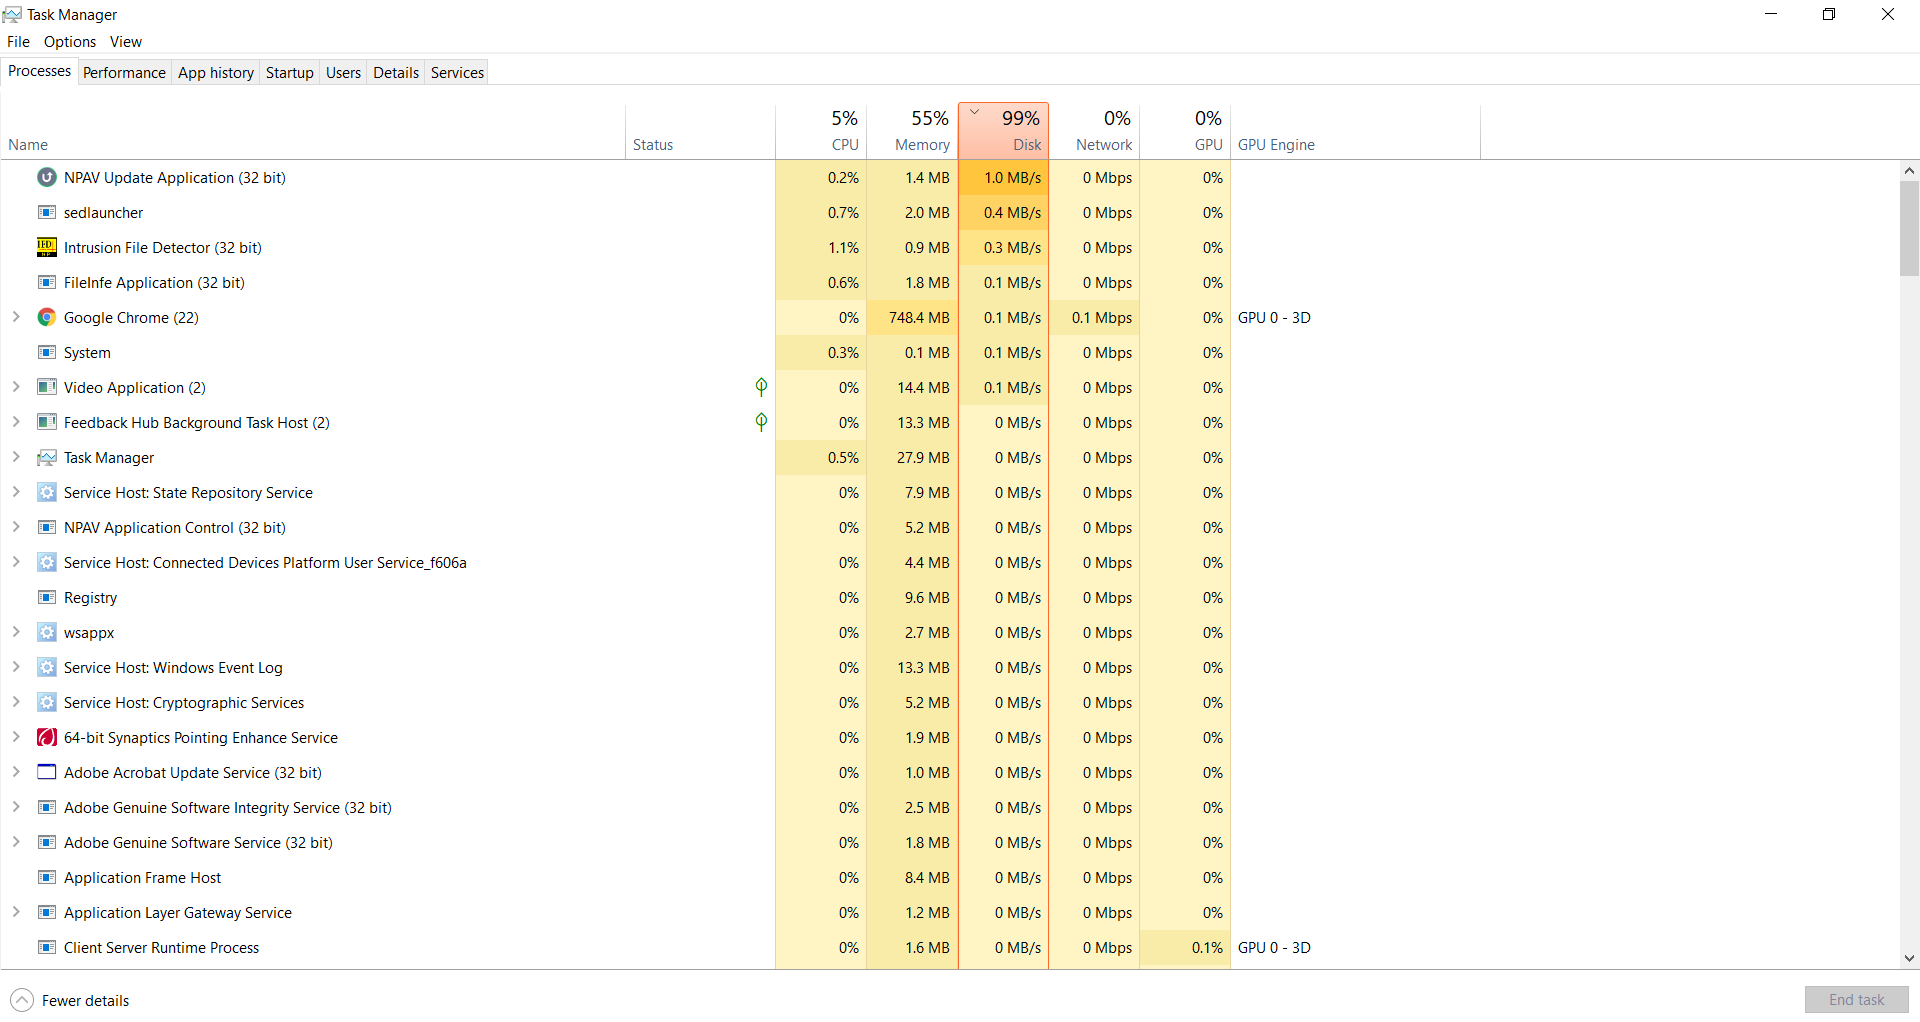Viewport: 1920px width, 1022px height.
Task: Select the NPAV Application Control row text
Action: [x=175, y=527]
